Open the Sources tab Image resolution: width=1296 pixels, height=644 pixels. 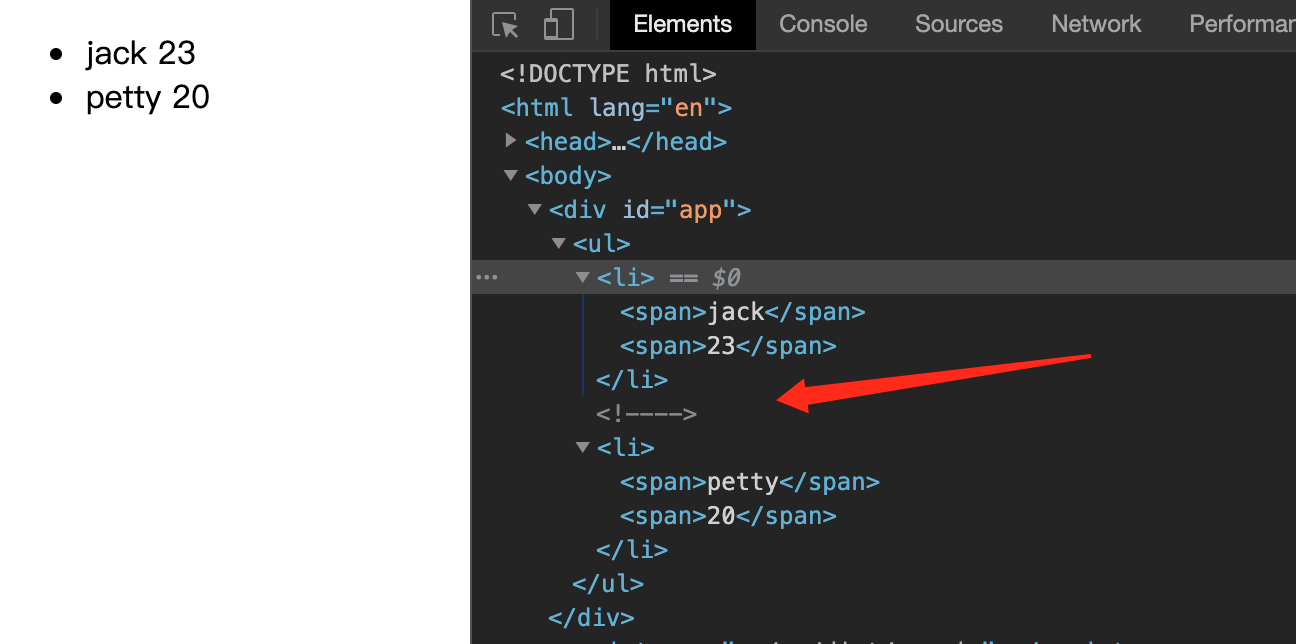pyautogui.click(x=958, y=24)
